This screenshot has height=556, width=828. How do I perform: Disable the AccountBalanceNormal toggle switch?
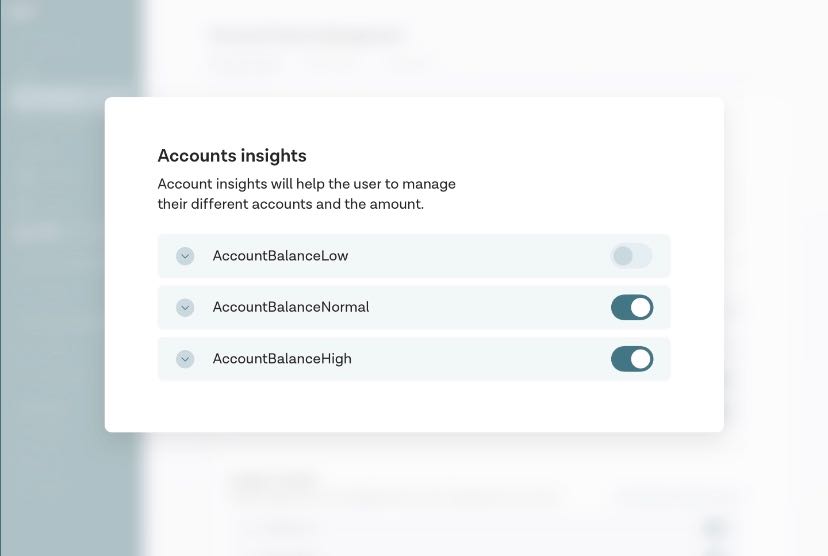pos(632,307)
